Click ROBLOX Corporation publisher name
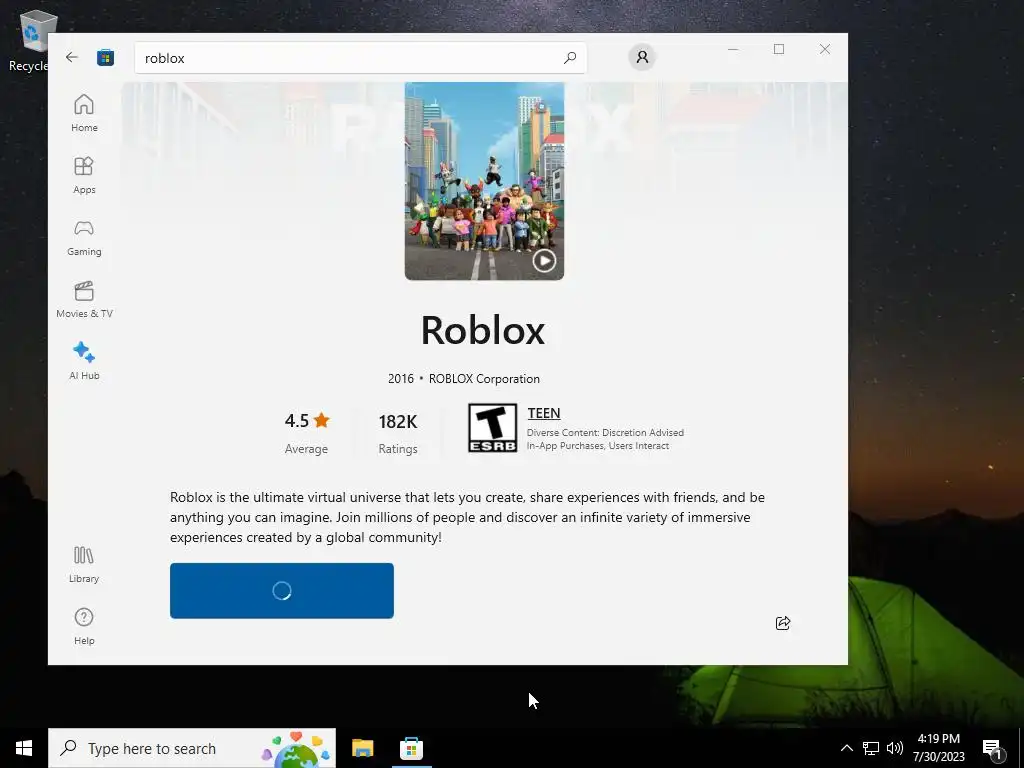 click(484, 379)
